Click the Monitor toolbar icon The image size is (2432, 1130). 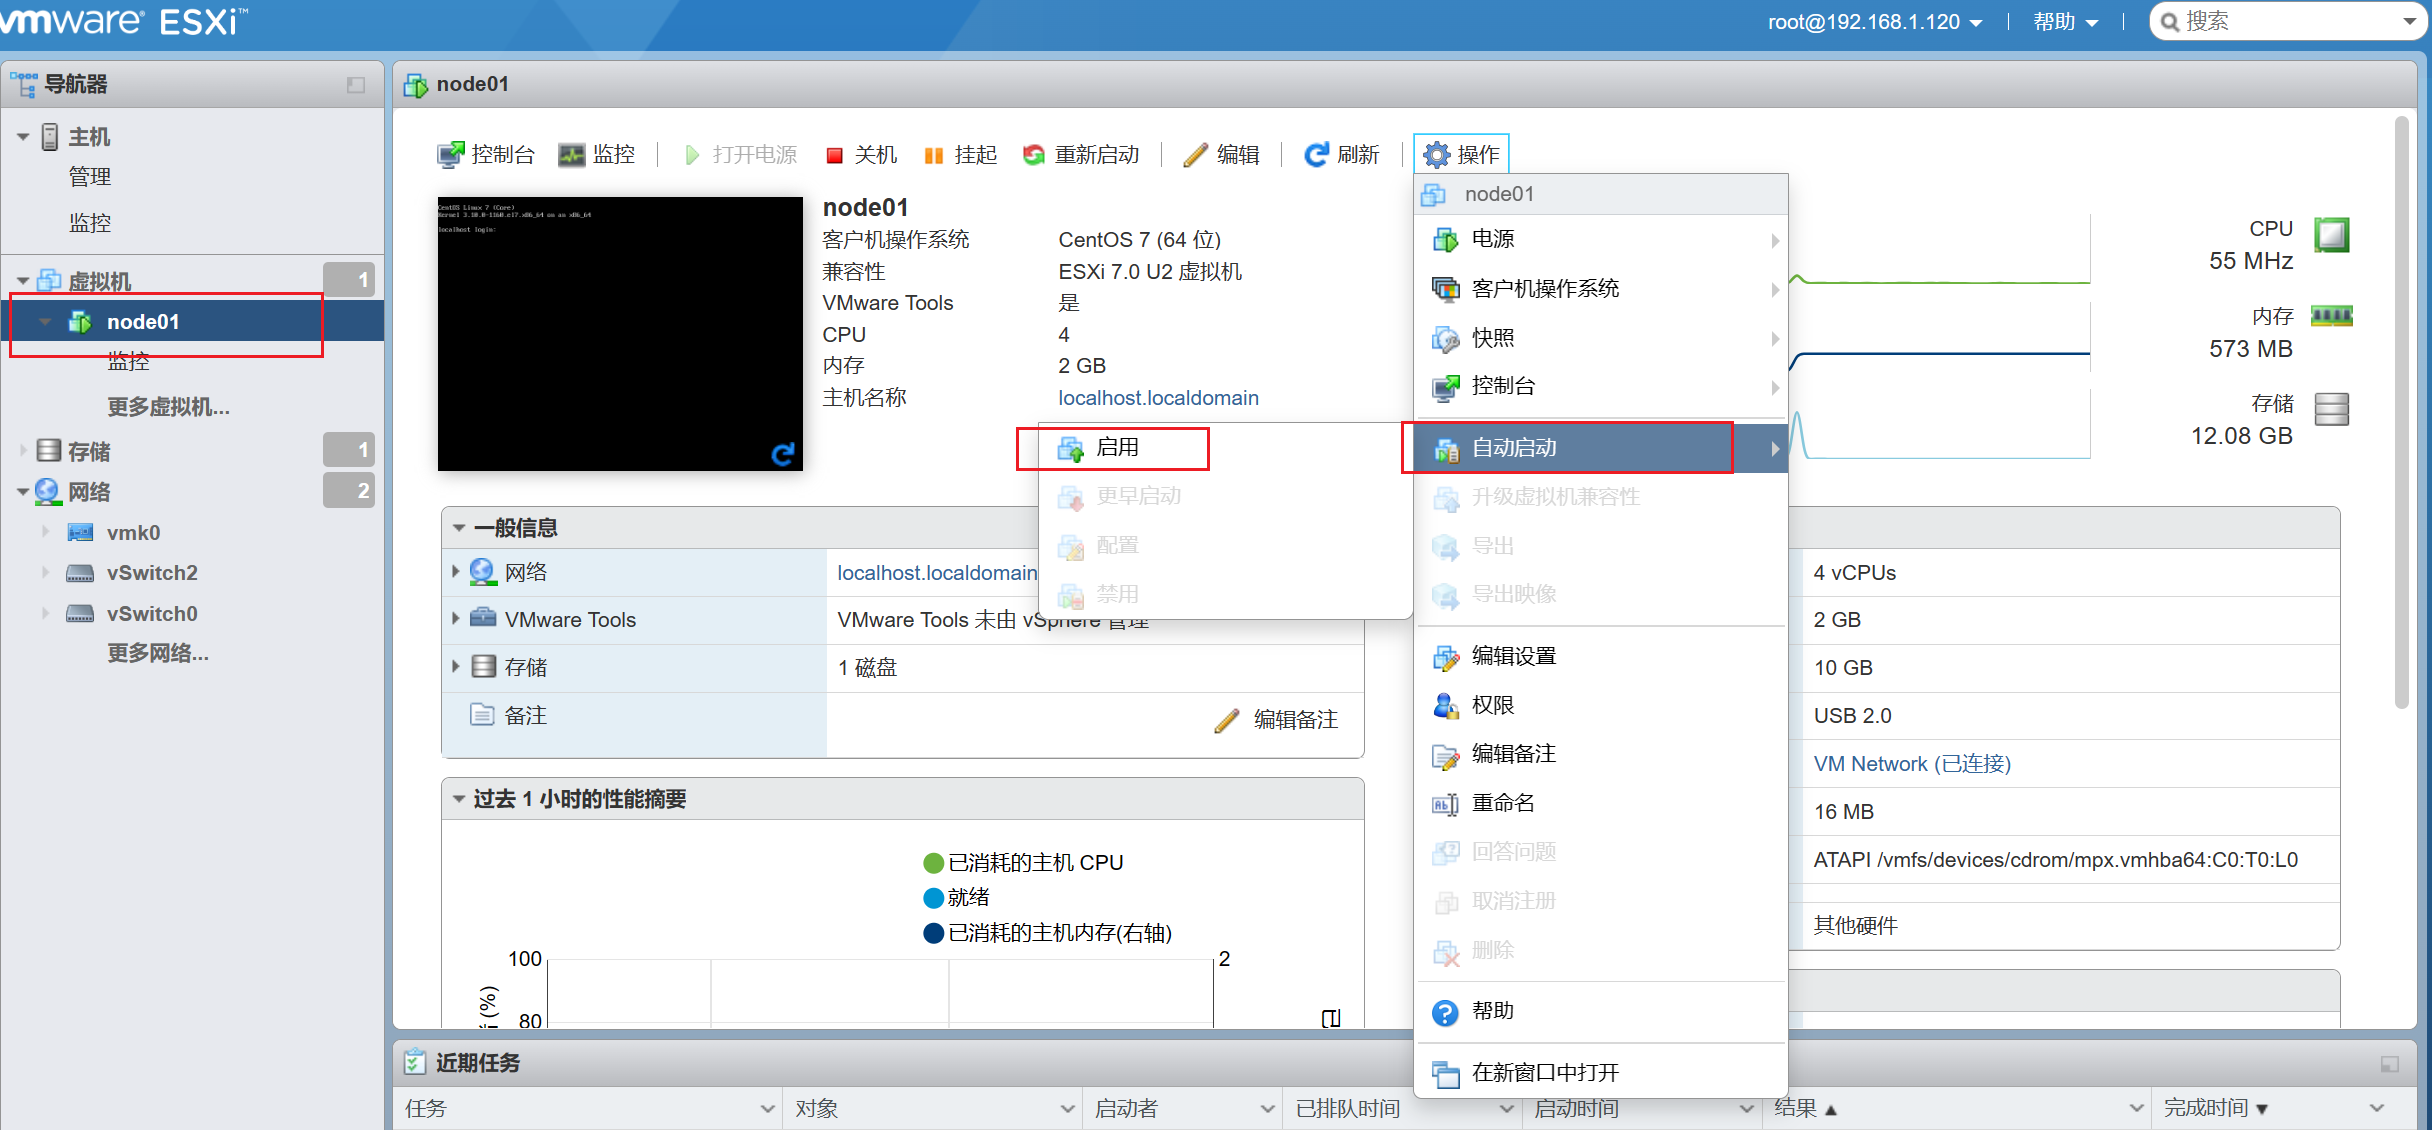click(x=571, y=155)
